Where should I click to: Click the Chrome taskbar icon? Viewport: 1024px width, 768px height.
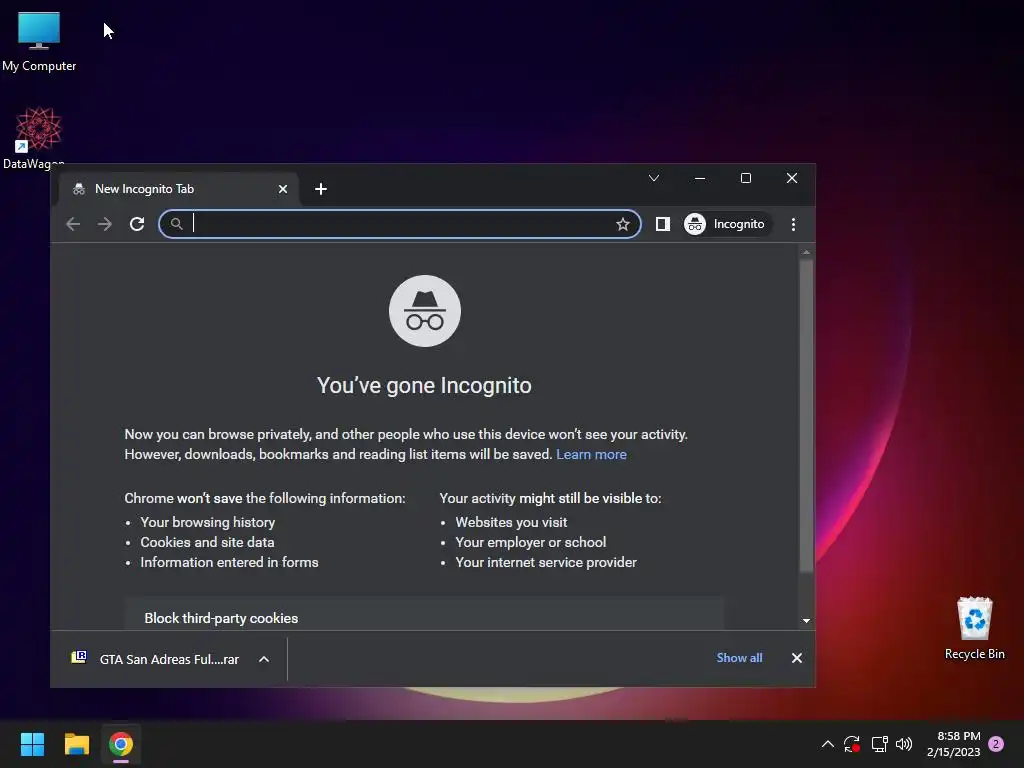(121, 744)
